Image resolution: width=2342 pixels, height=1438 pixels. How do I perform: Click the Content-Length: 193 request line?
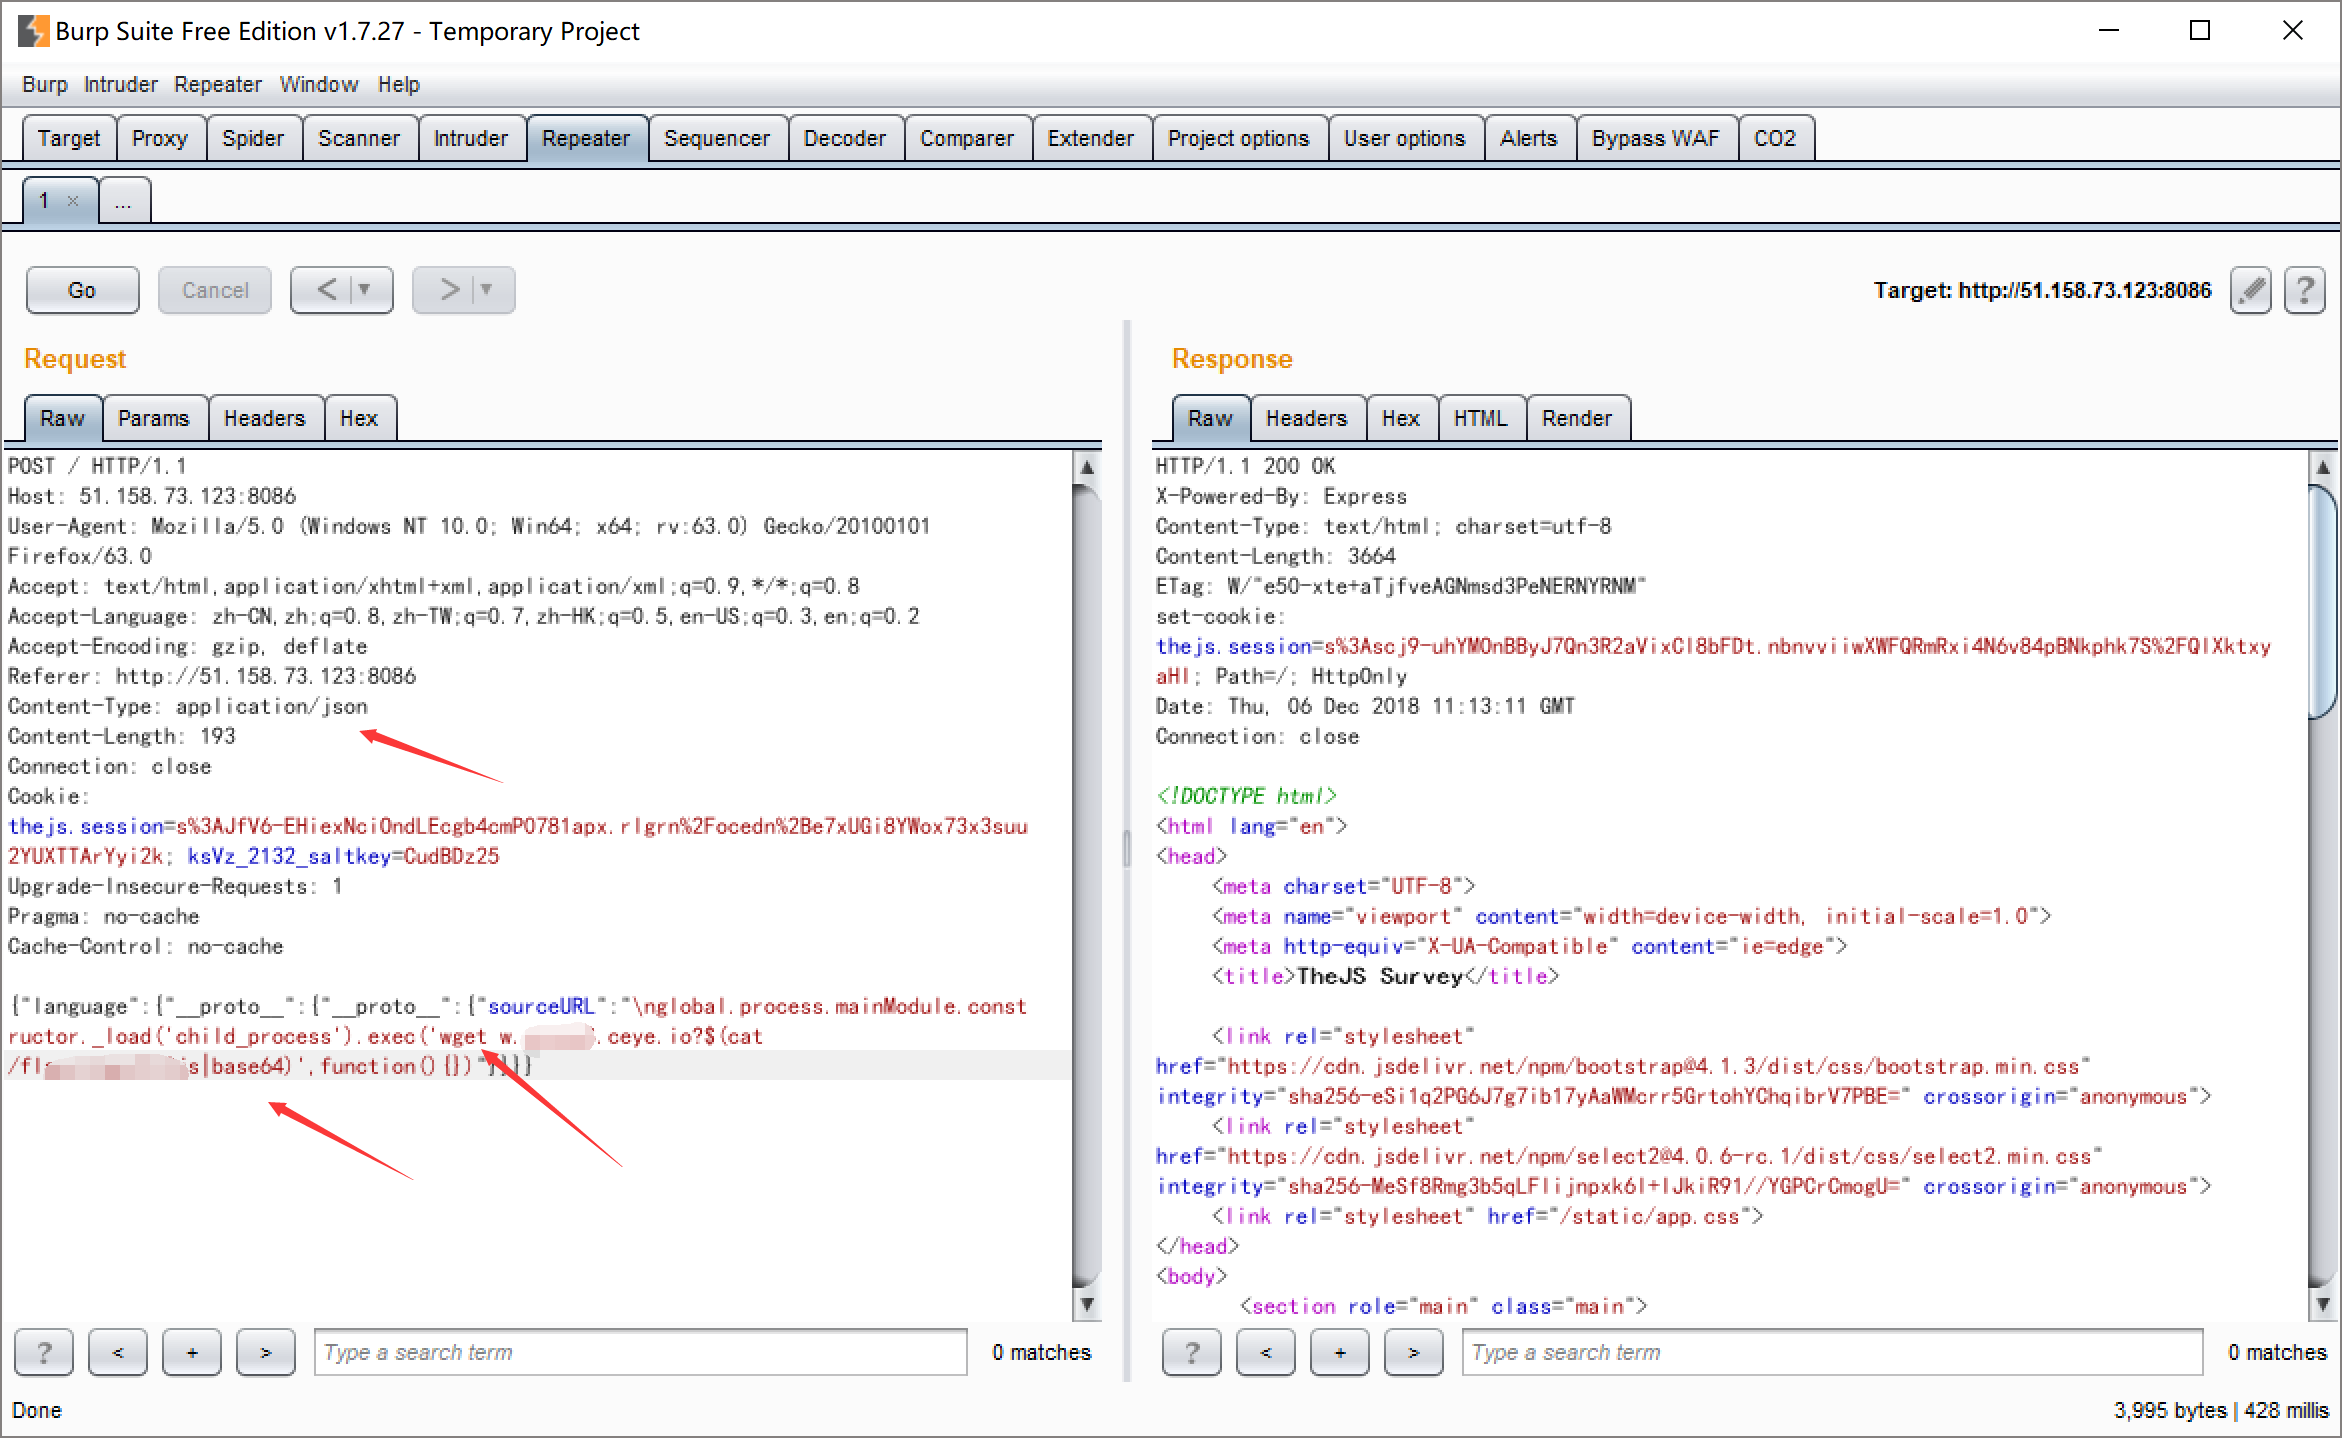coord(122,737)
